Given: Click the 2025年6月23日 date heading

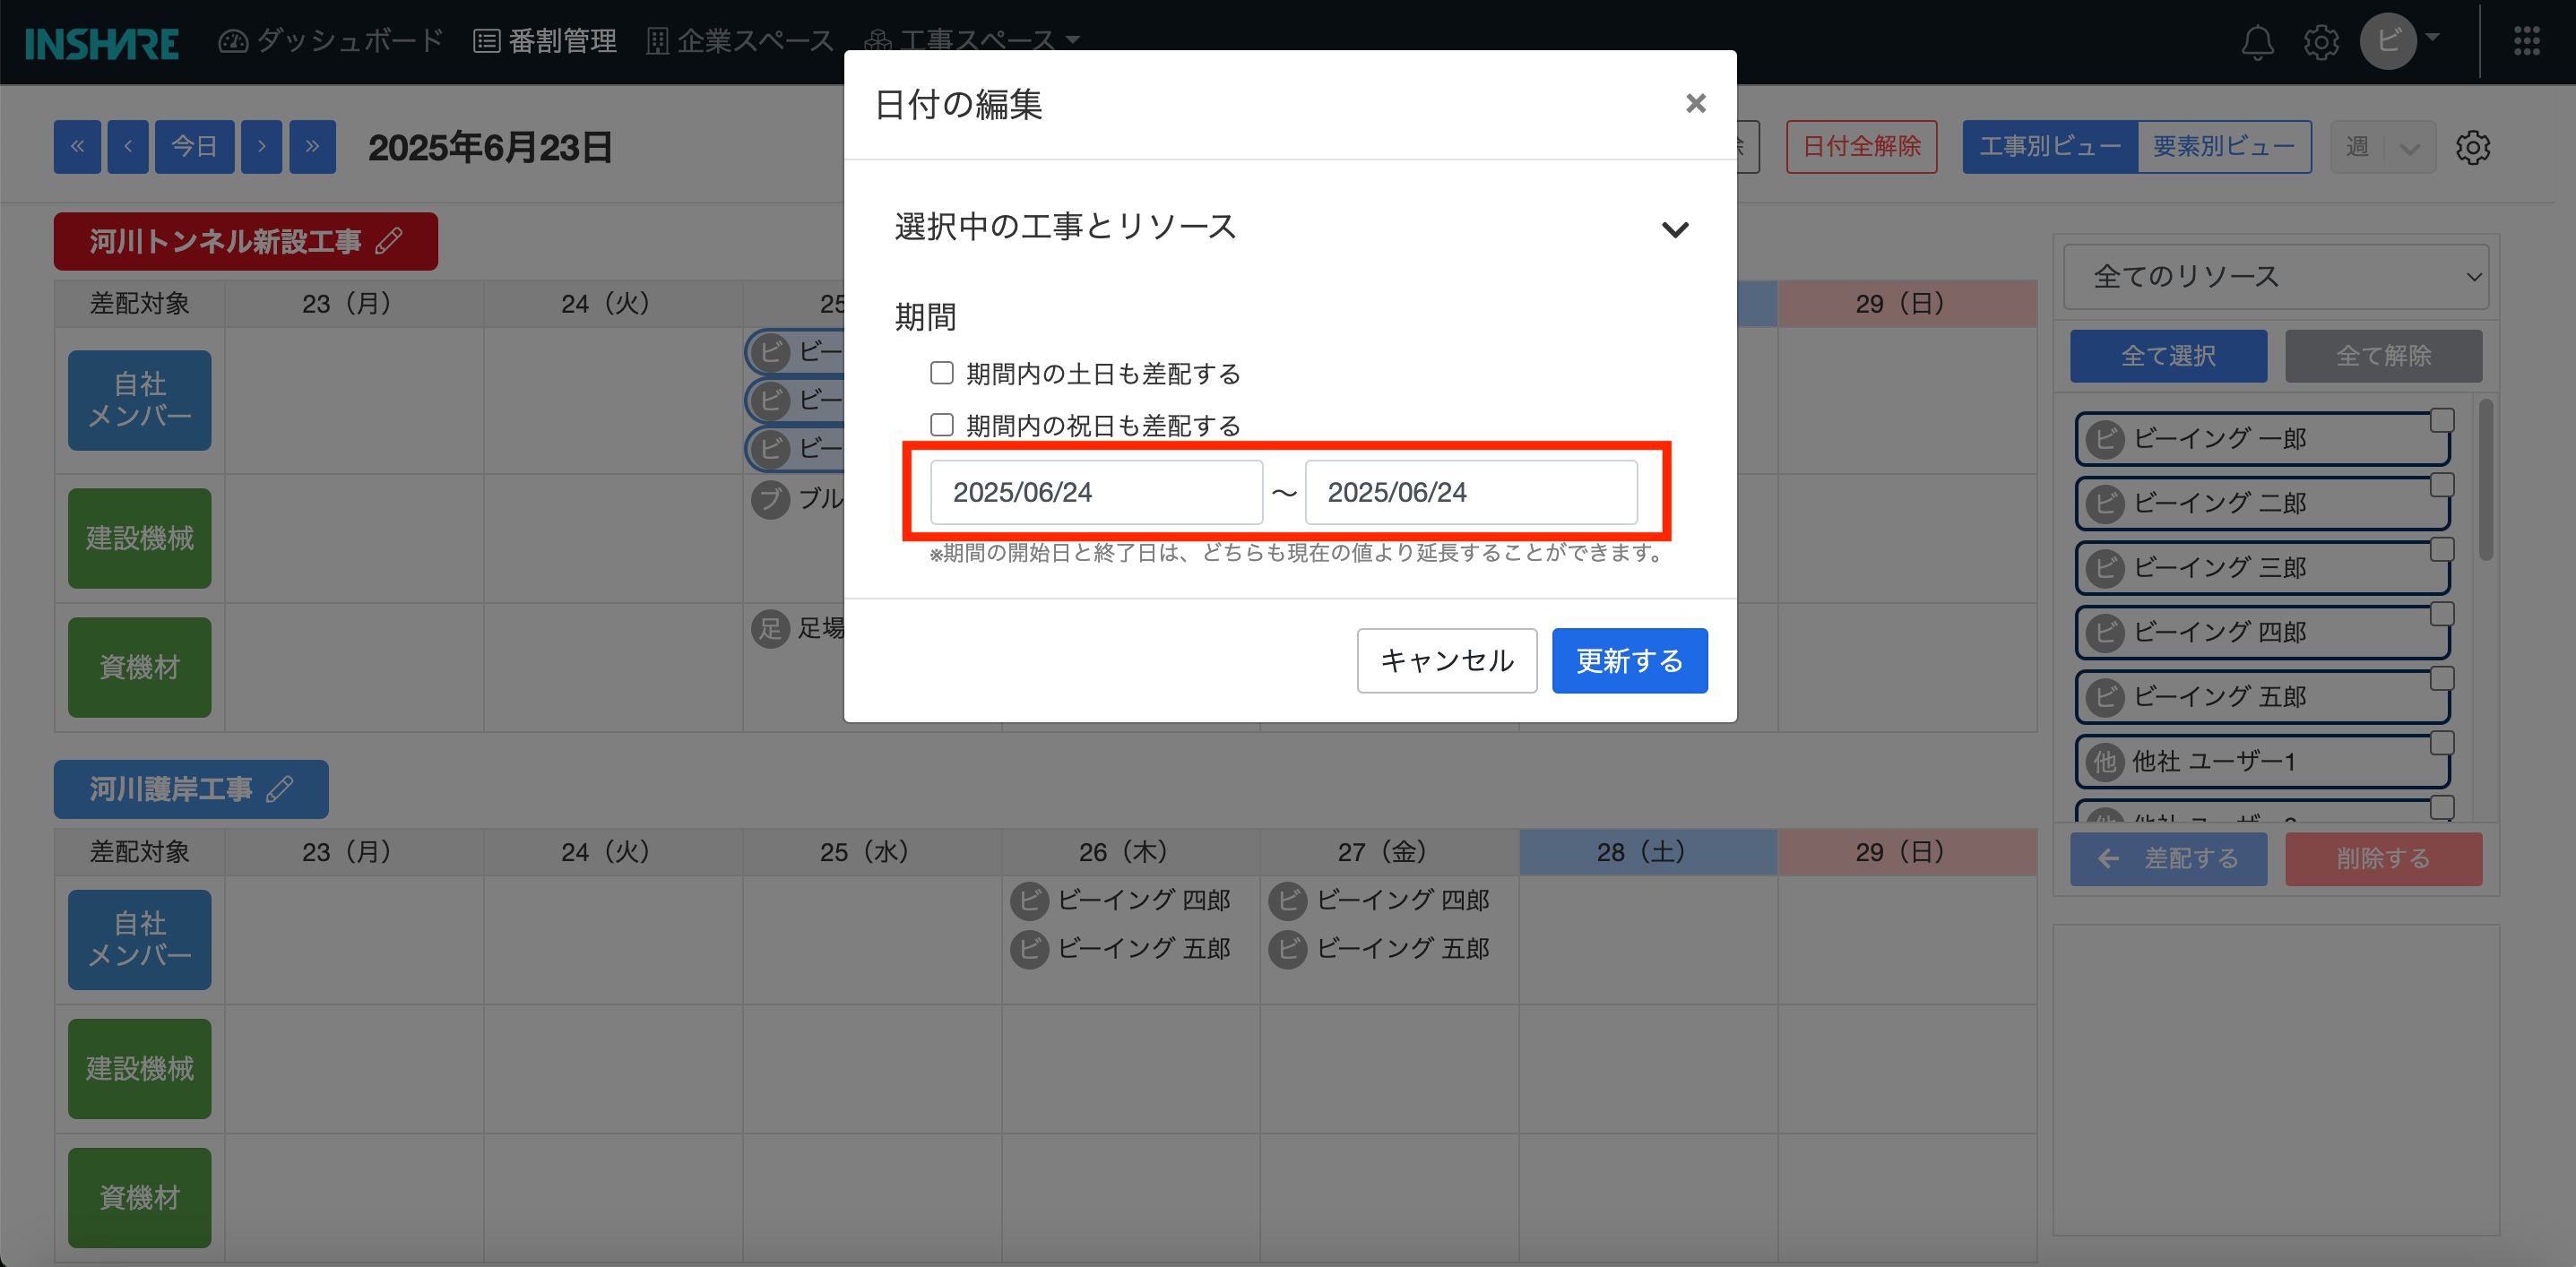Looking at the screenshot, I should tap(489, 147).
